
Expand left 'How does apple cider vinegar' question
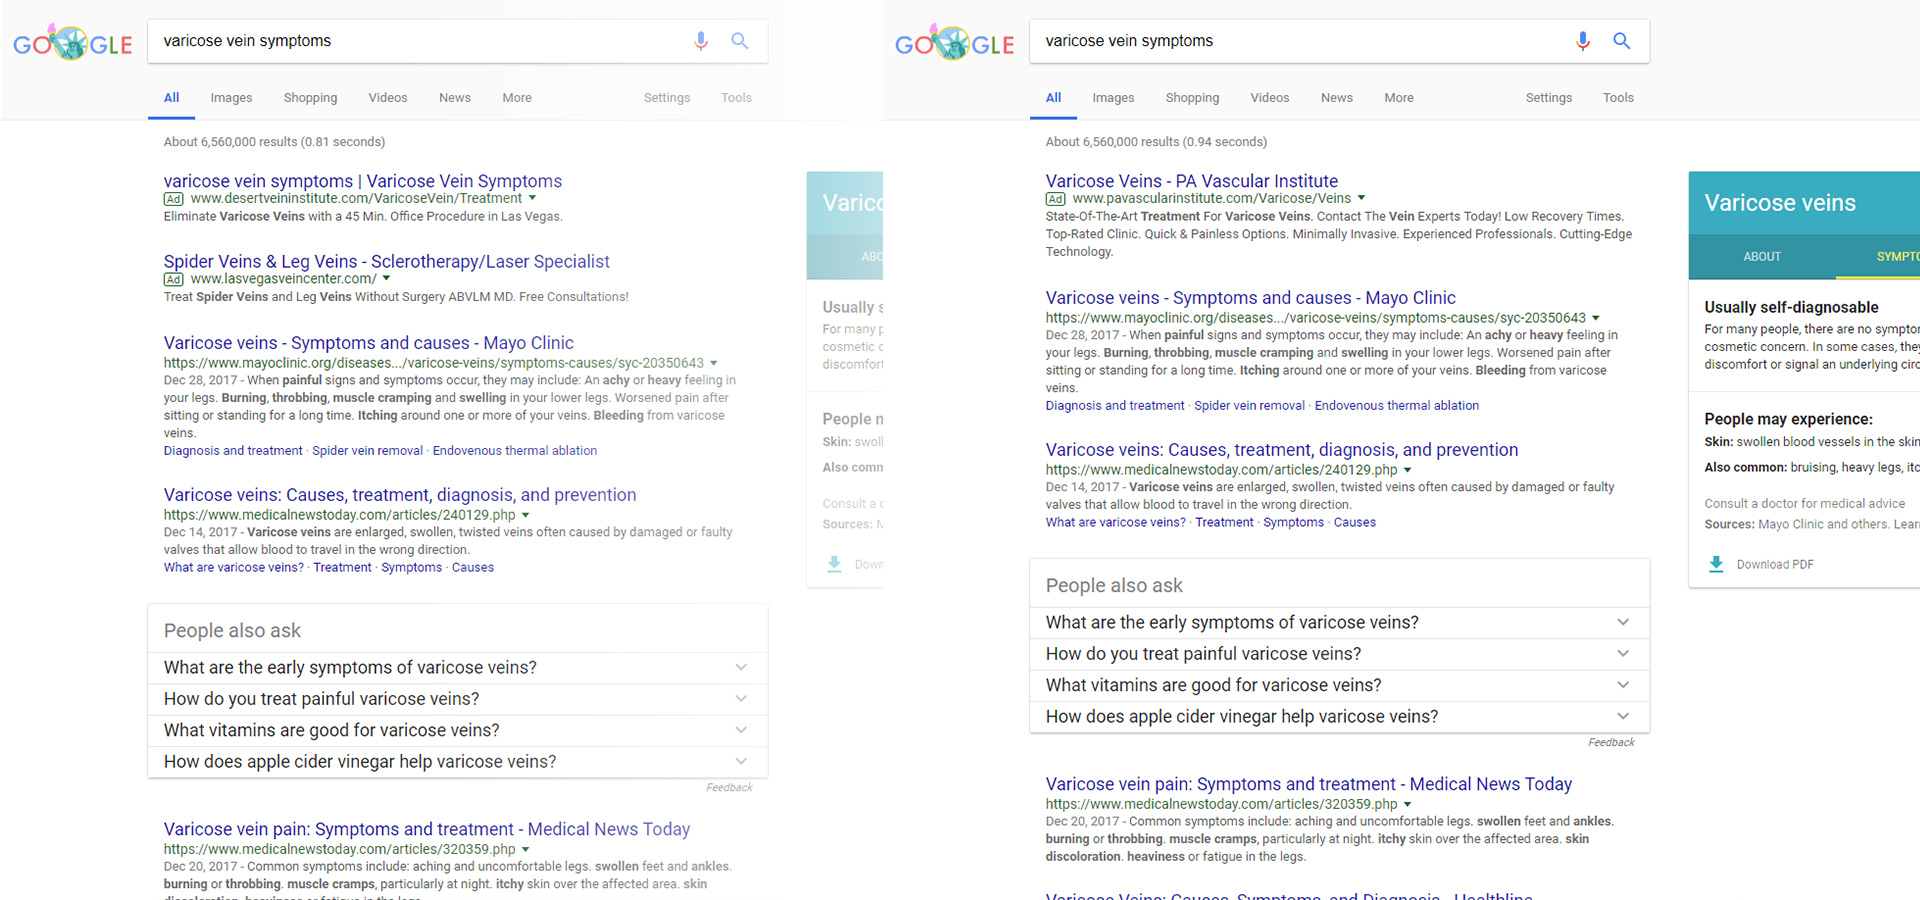tap(458, 762)
